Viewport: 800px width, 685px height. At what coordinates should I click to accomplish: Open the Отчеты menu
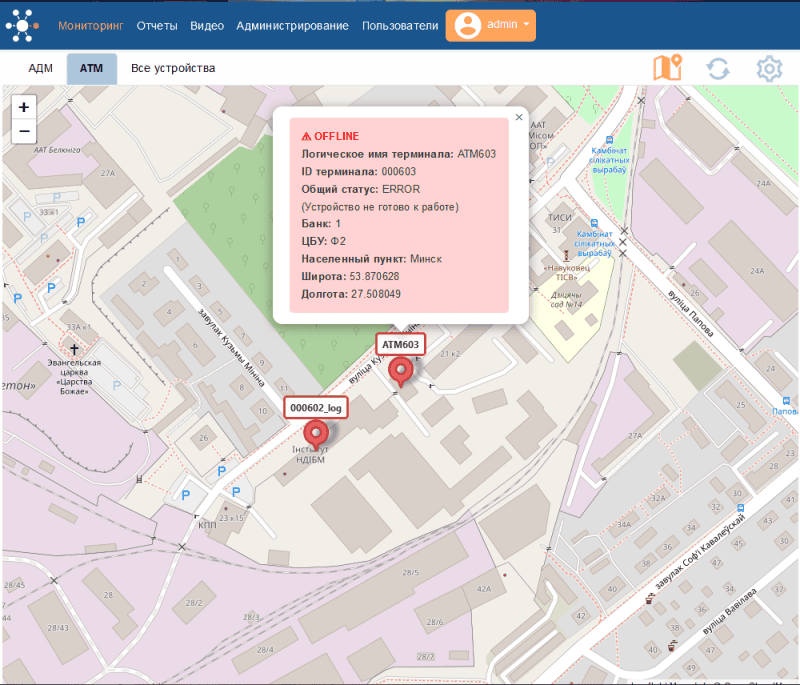[x=157, y=26]
